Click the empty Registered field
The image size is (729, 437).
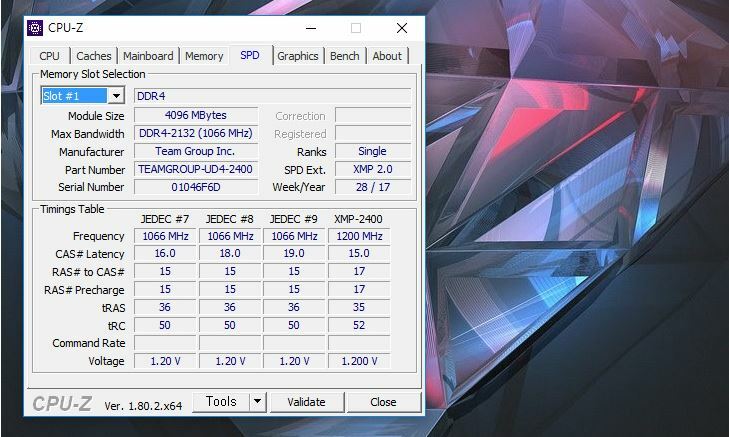click(372, 133)
